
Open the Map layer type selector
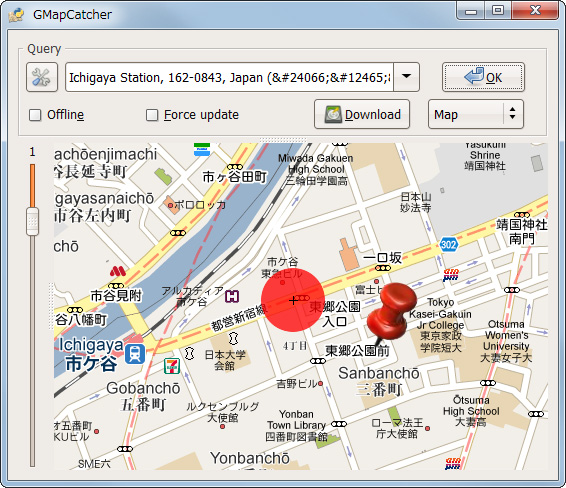(x=476, y=114)
